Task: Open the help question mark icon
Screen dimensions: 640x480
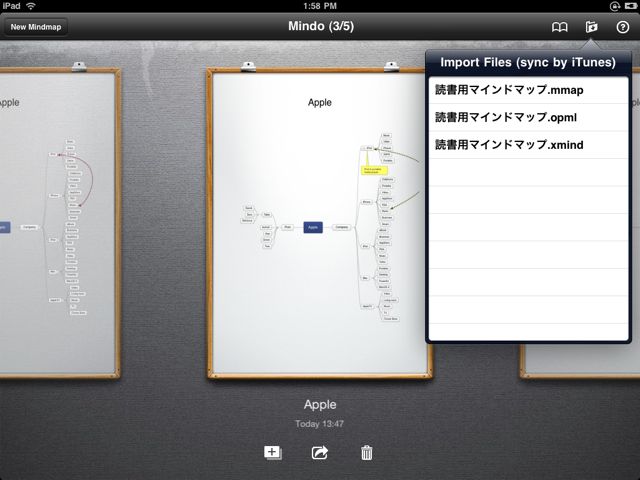Action: point(622,27)
